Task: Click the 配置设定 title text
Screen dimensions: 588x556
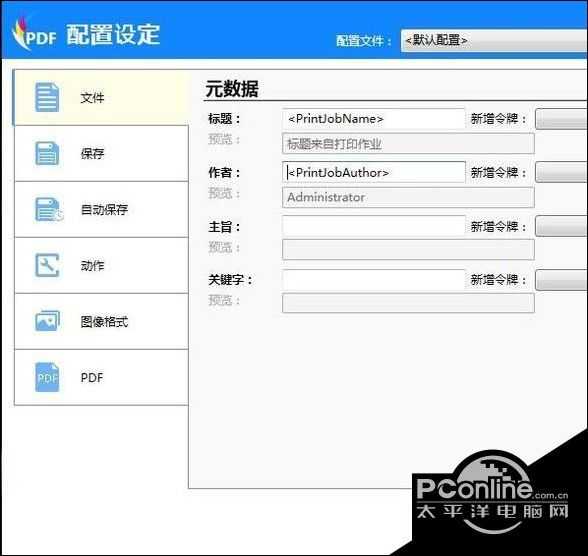Action: pyautogui.click(x=113, y=34)
